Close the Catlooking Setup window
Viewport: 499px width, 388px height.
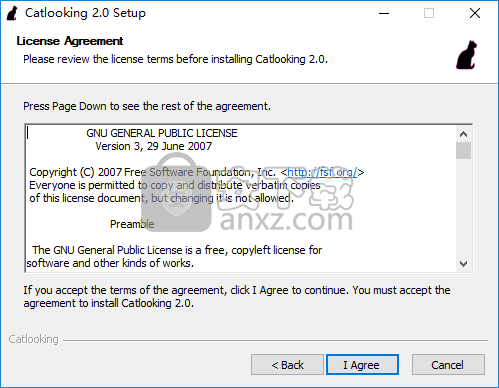tap(475, 13)
